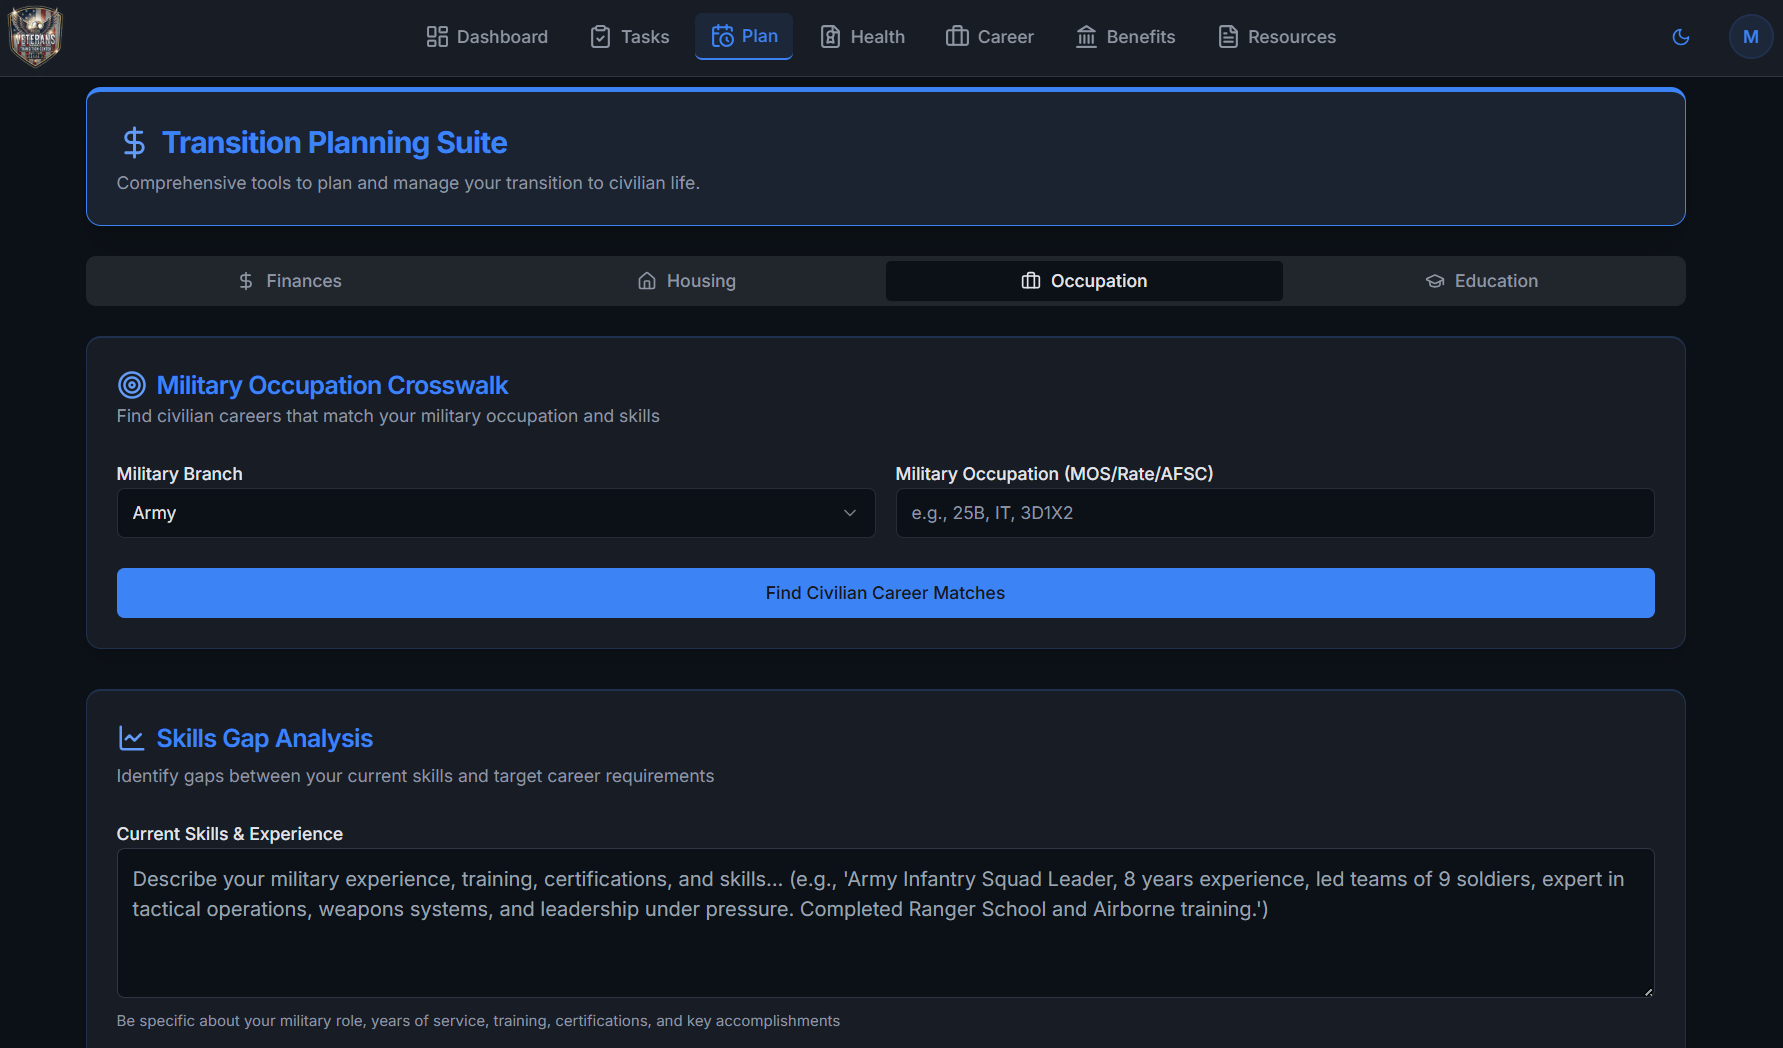Image resolution: width=1783 pixels, height=1048 pixels.
Task: Click the Veterans shield logo
Action: click(x=34, y=37)
